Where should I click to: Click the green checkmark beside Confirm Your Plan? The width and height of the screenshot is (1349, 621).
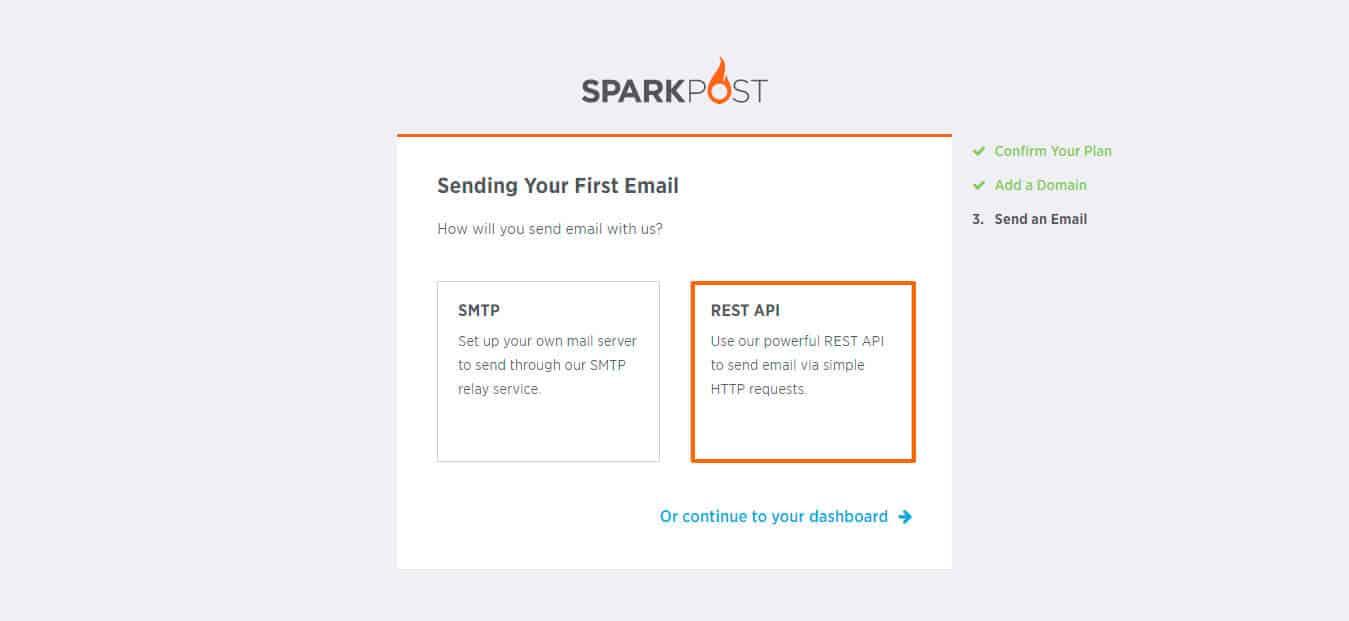click(x=979, y=151)
